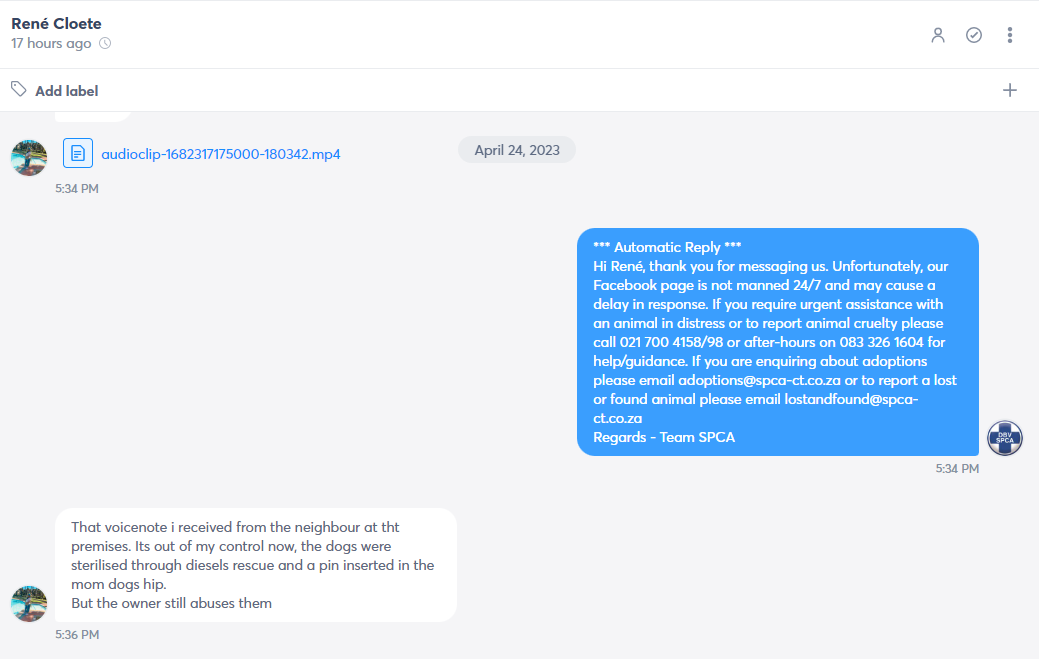
Task: Click the Add label text
Action: [66, 91]
